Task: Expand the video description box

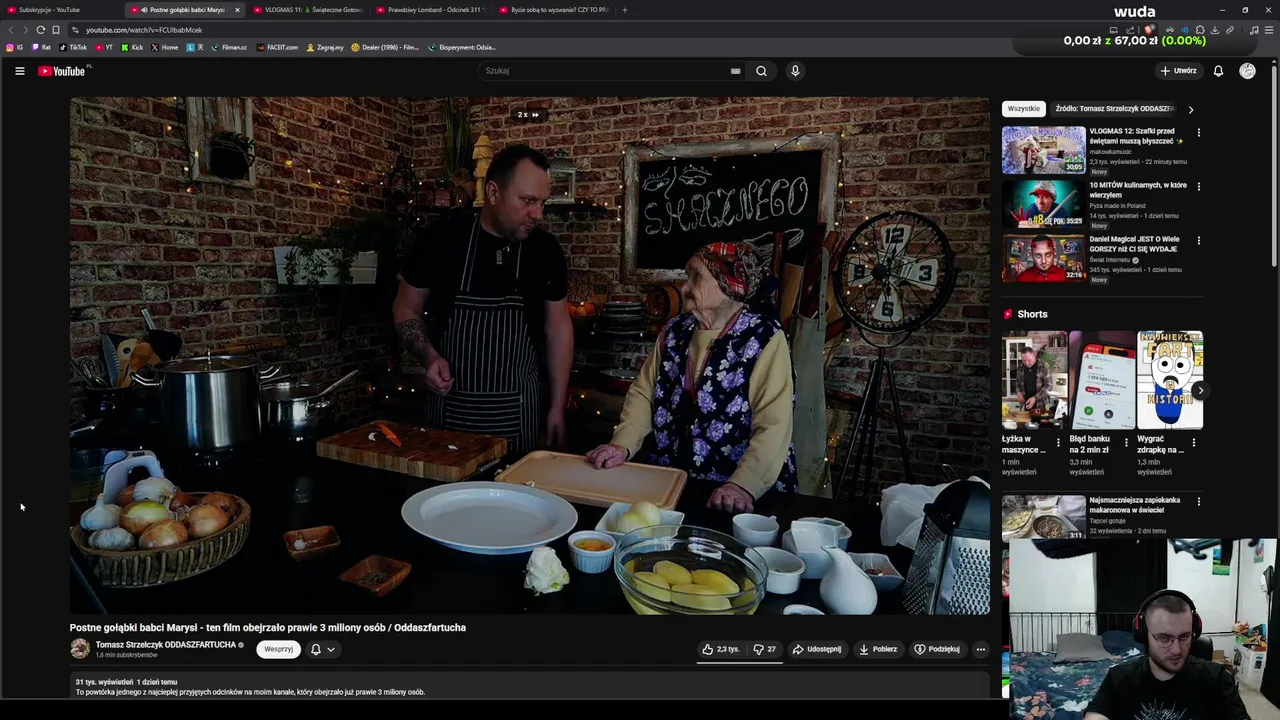Action: click(x=530, y=686)
